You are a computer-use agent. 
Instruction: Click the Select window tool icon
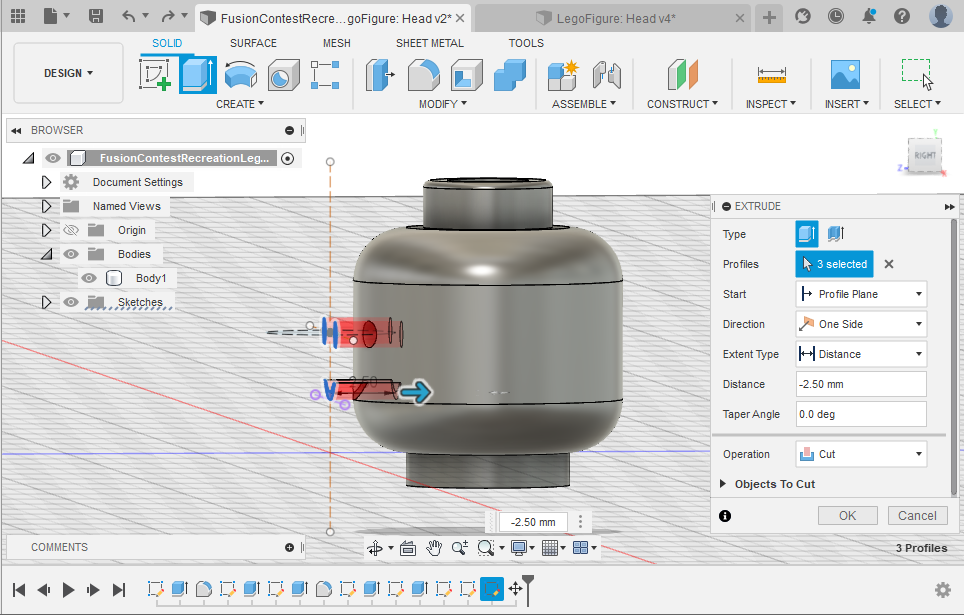(917, 74)
